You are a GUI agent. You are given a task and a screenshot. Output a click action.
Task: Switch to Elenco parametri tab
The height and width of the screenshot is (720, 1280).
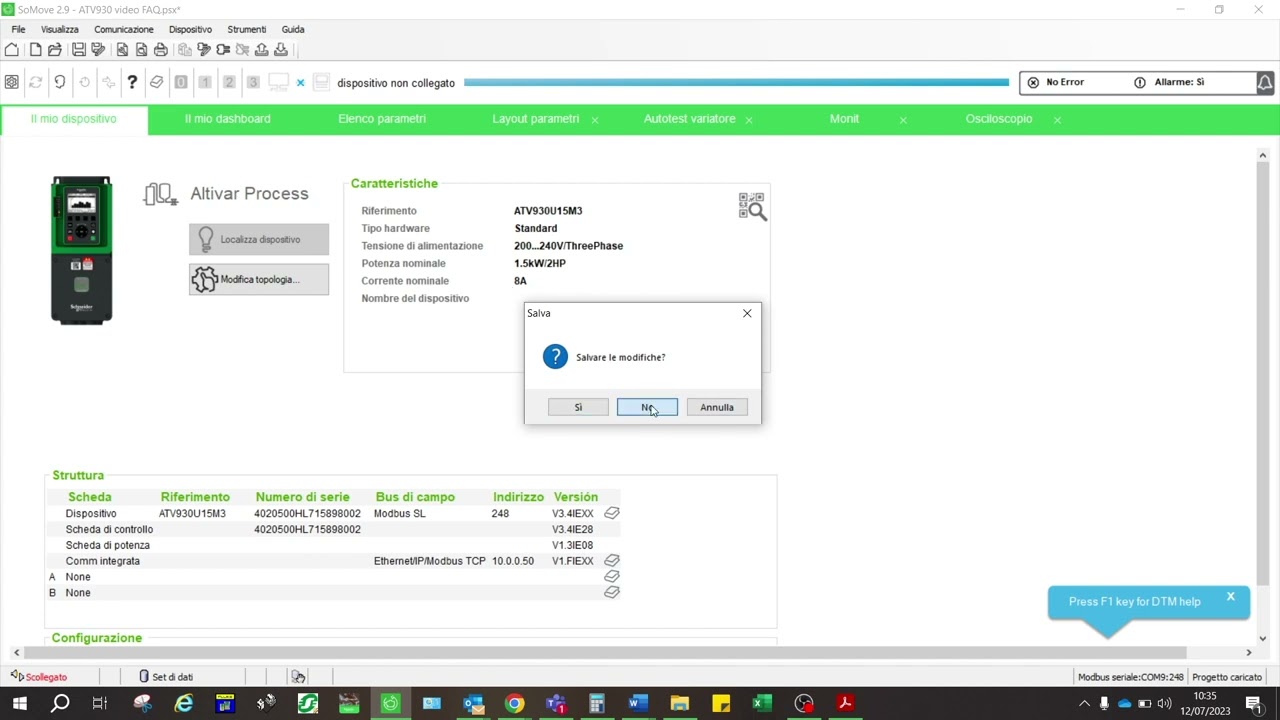[382, 119]
